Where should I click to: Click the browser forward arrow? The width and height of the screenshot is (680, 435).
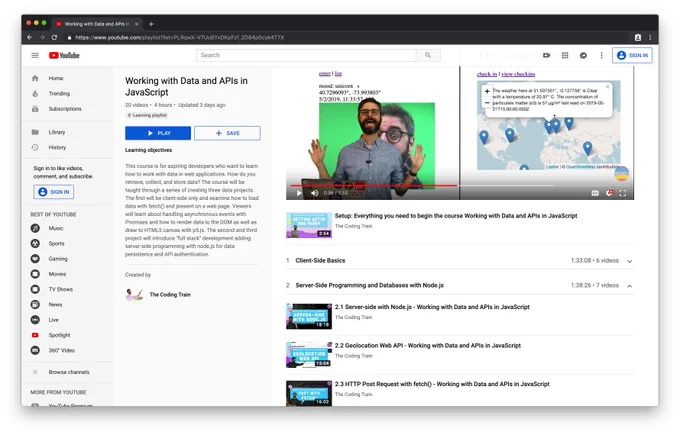click(42, 37)
